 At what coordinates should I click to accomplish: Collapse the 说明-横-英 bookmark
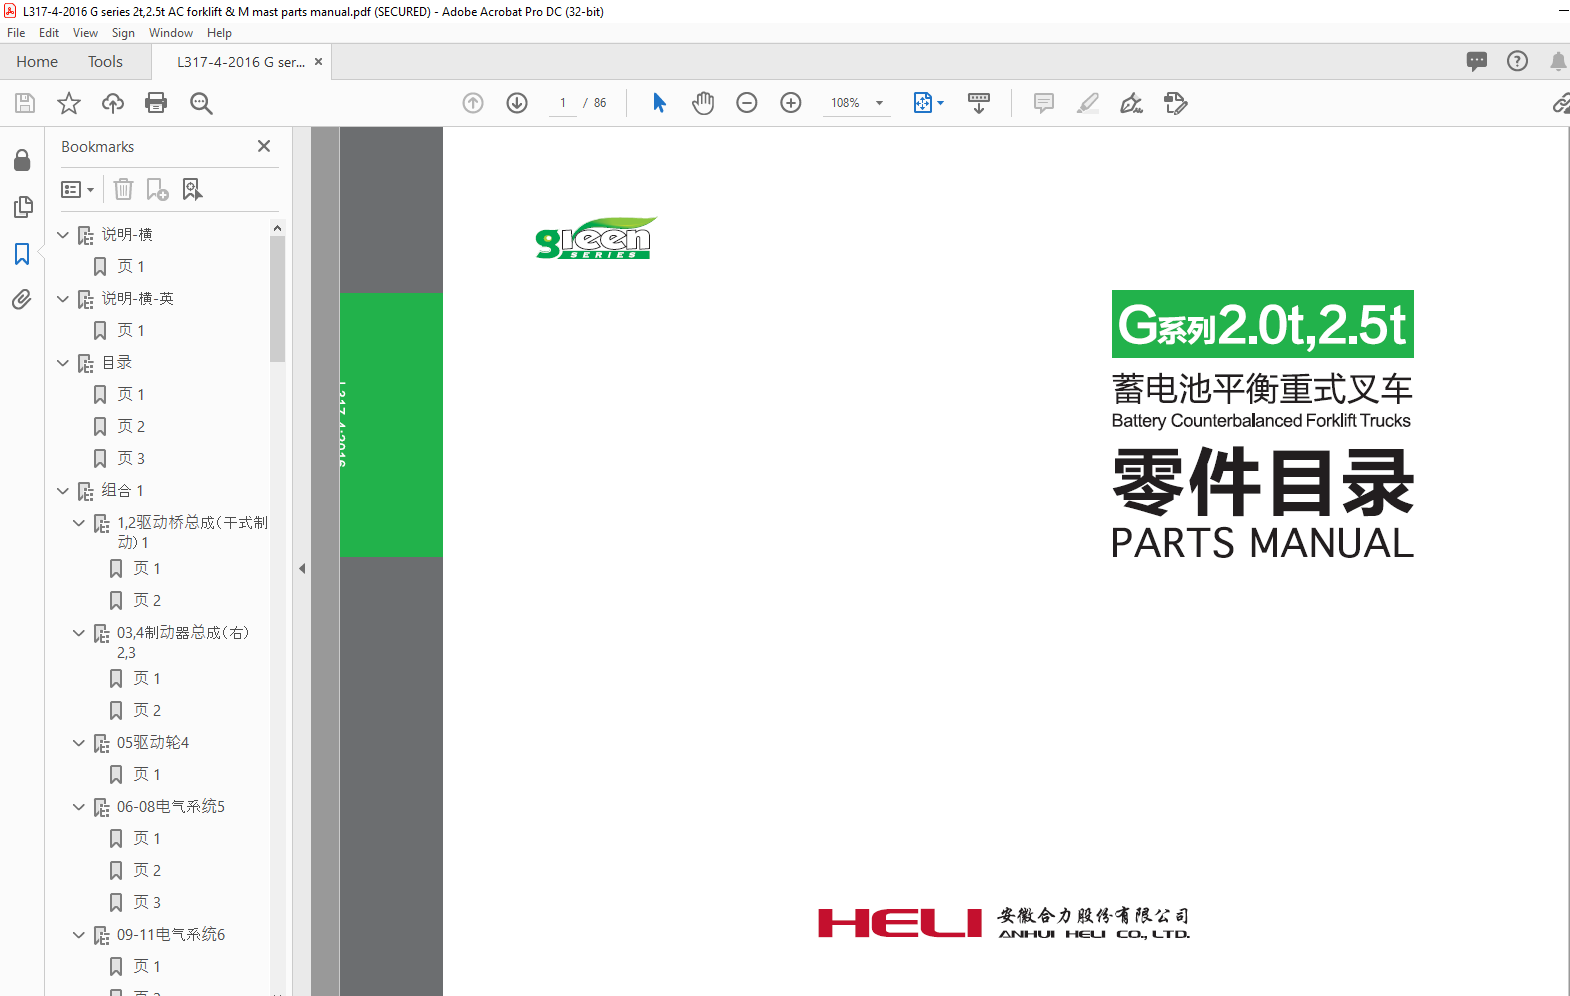click(63, 299)
